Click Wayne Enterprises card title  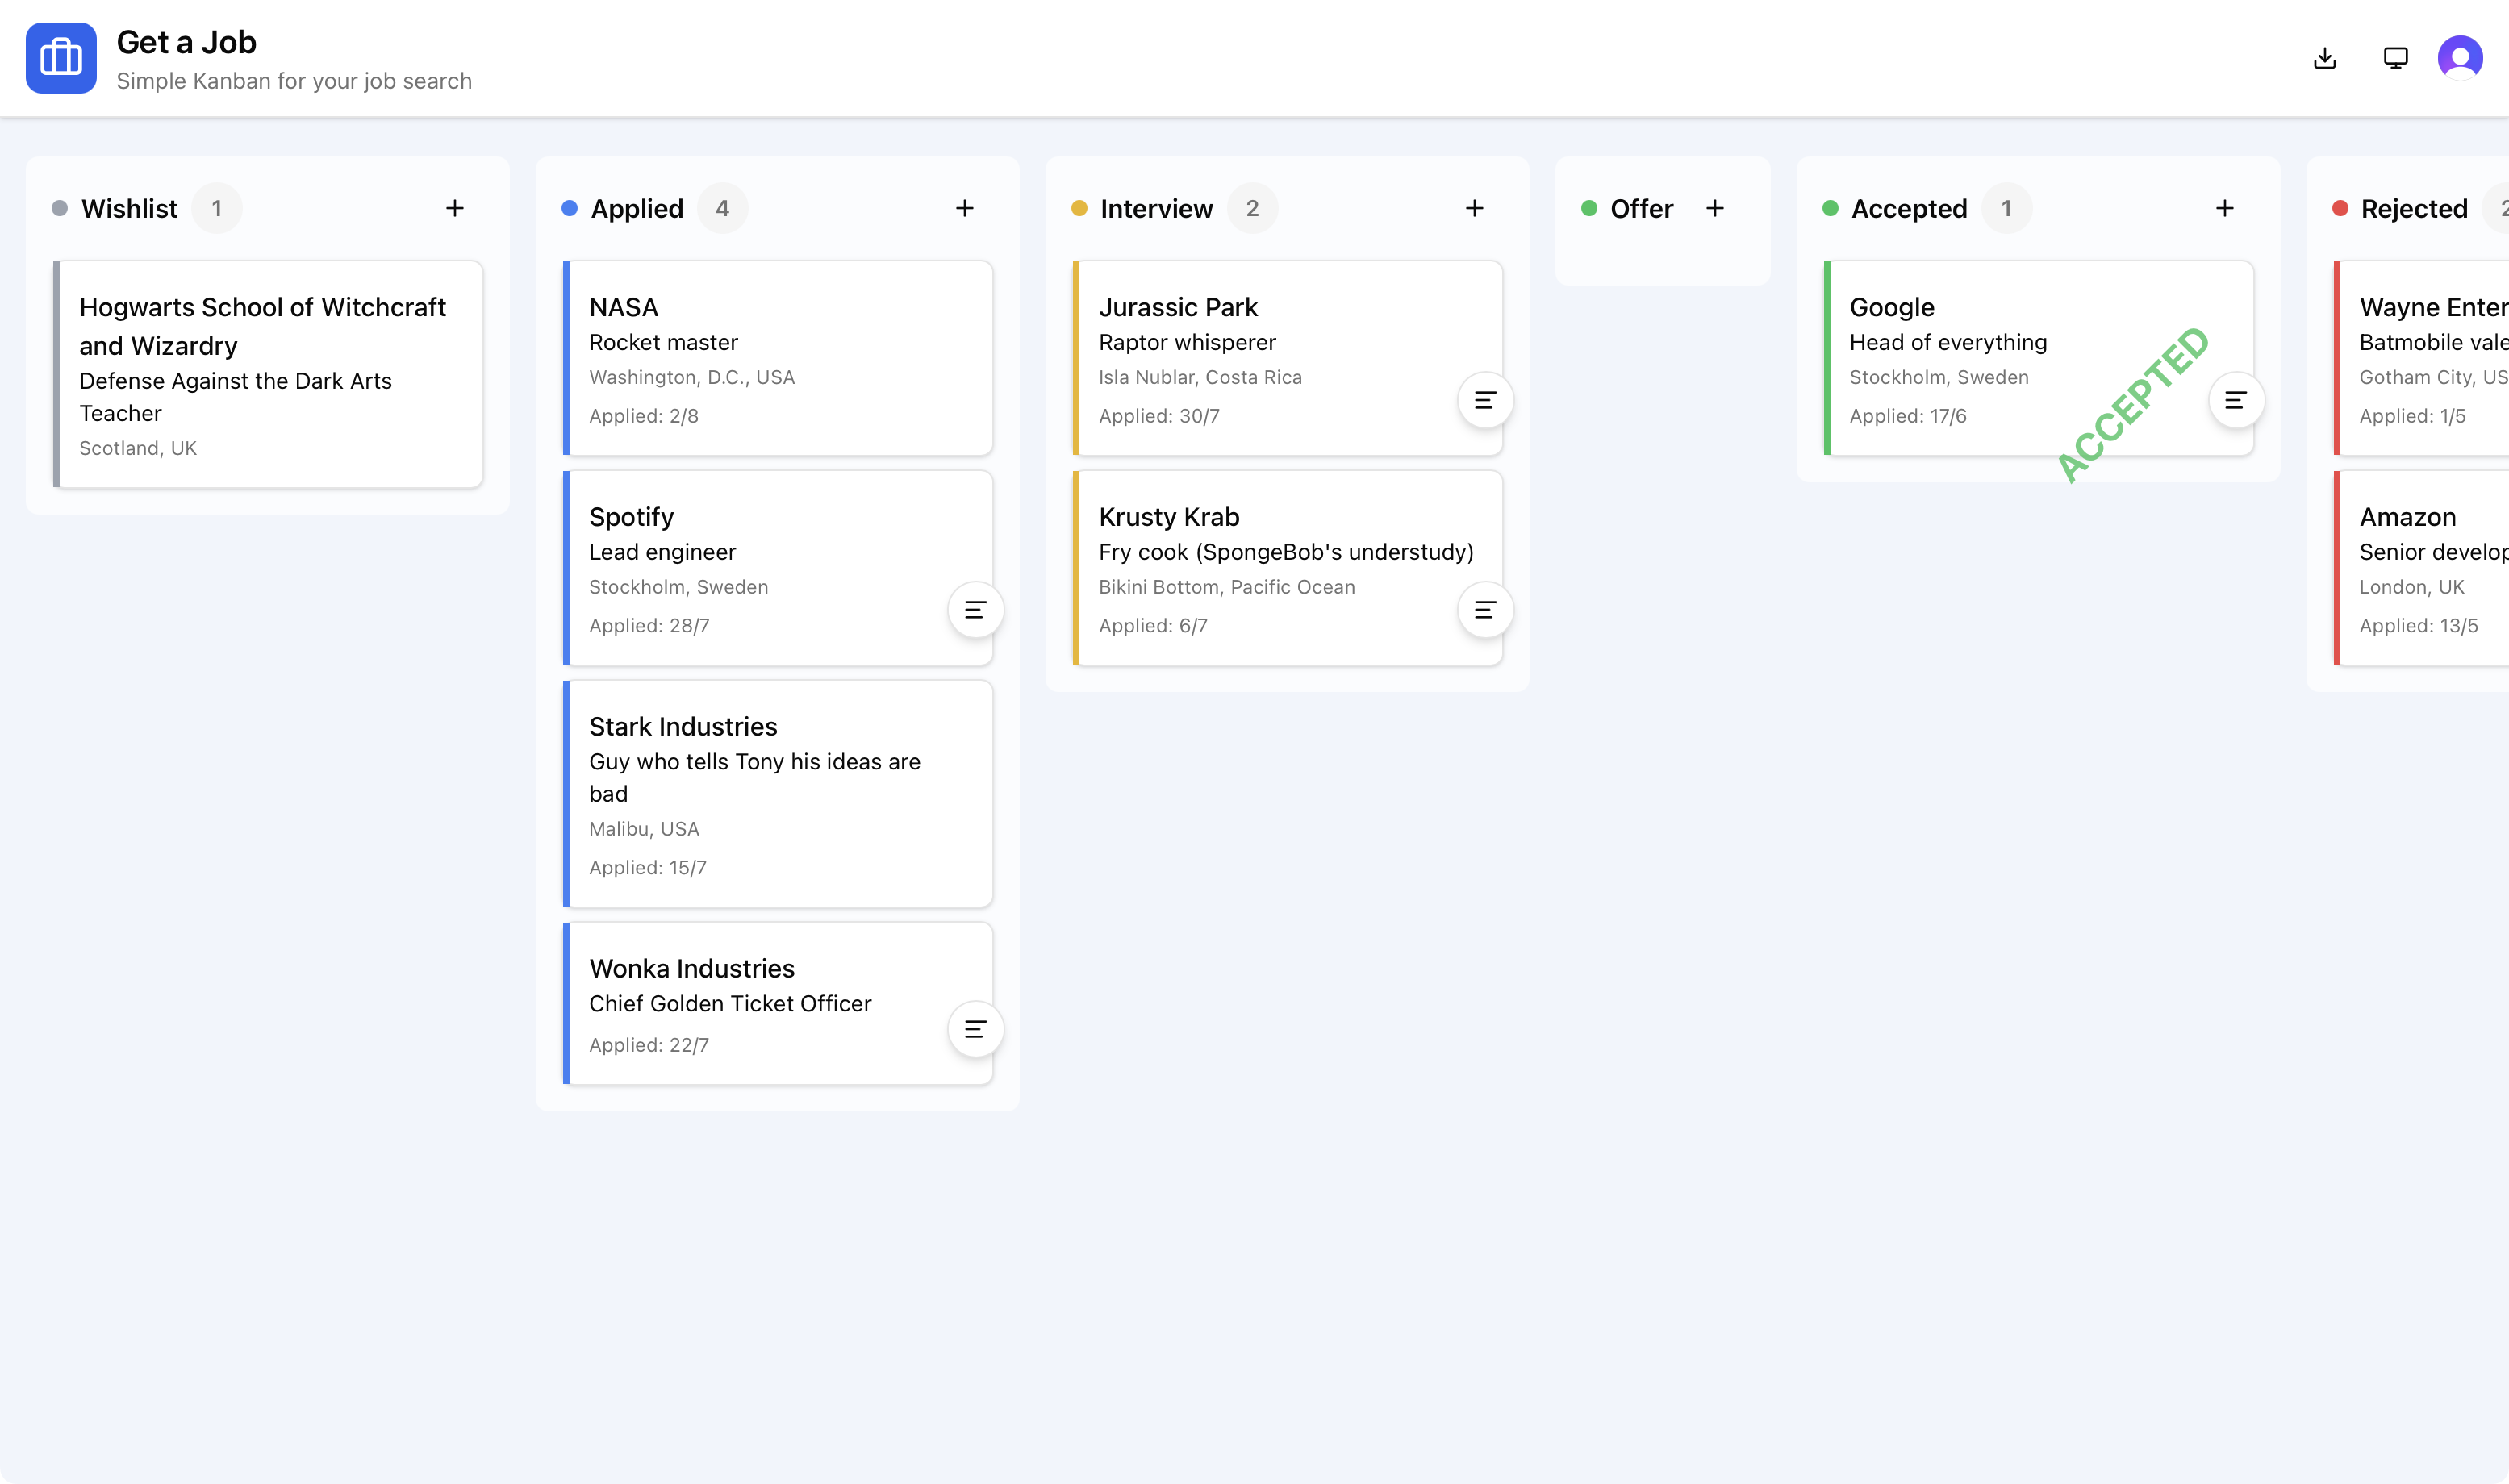pyautogui.click(x=2434, y=307)
